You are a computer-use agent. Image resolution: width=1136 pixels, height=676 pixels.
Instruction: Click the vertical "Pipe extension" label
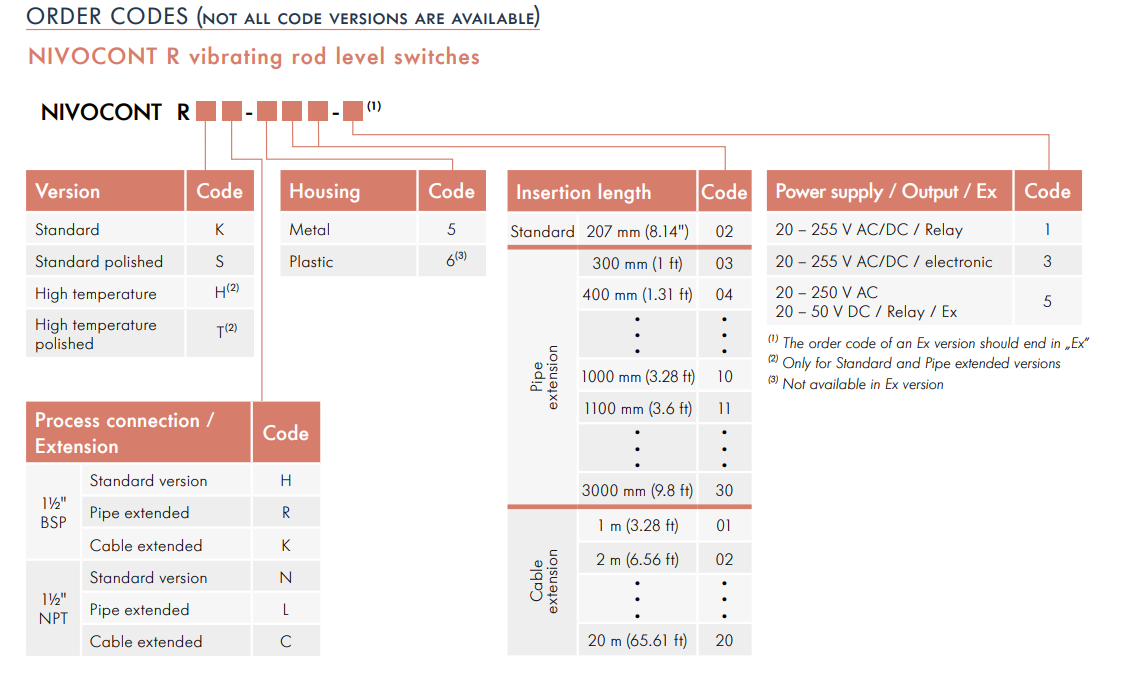(543, 377)
